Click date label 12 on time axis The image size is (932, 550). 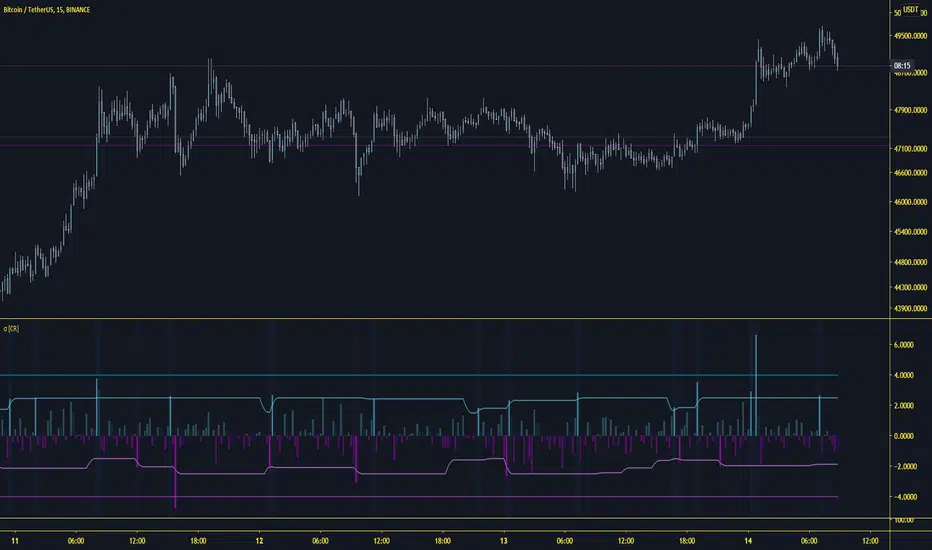pyautogui.click(x=259, y=541)
